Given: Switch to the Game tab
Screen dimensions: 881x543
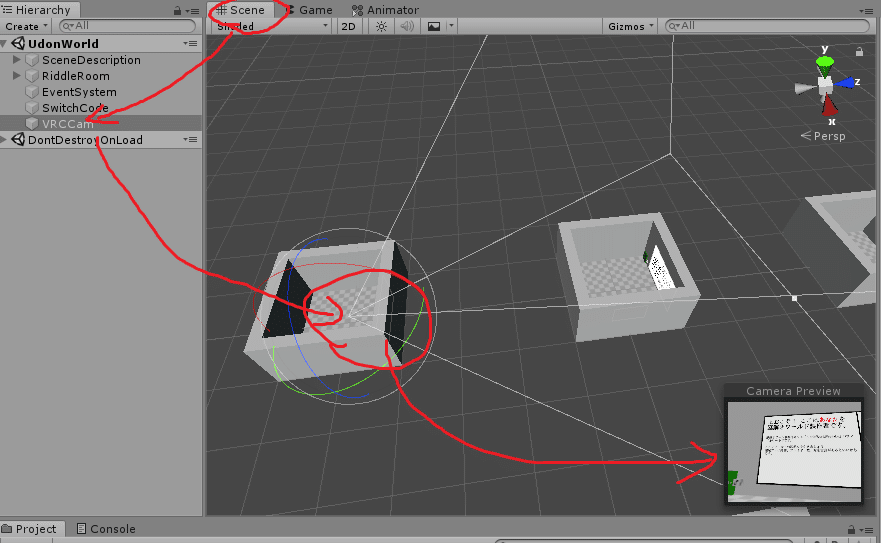Looking at the screenshot, I should point(309,10).
